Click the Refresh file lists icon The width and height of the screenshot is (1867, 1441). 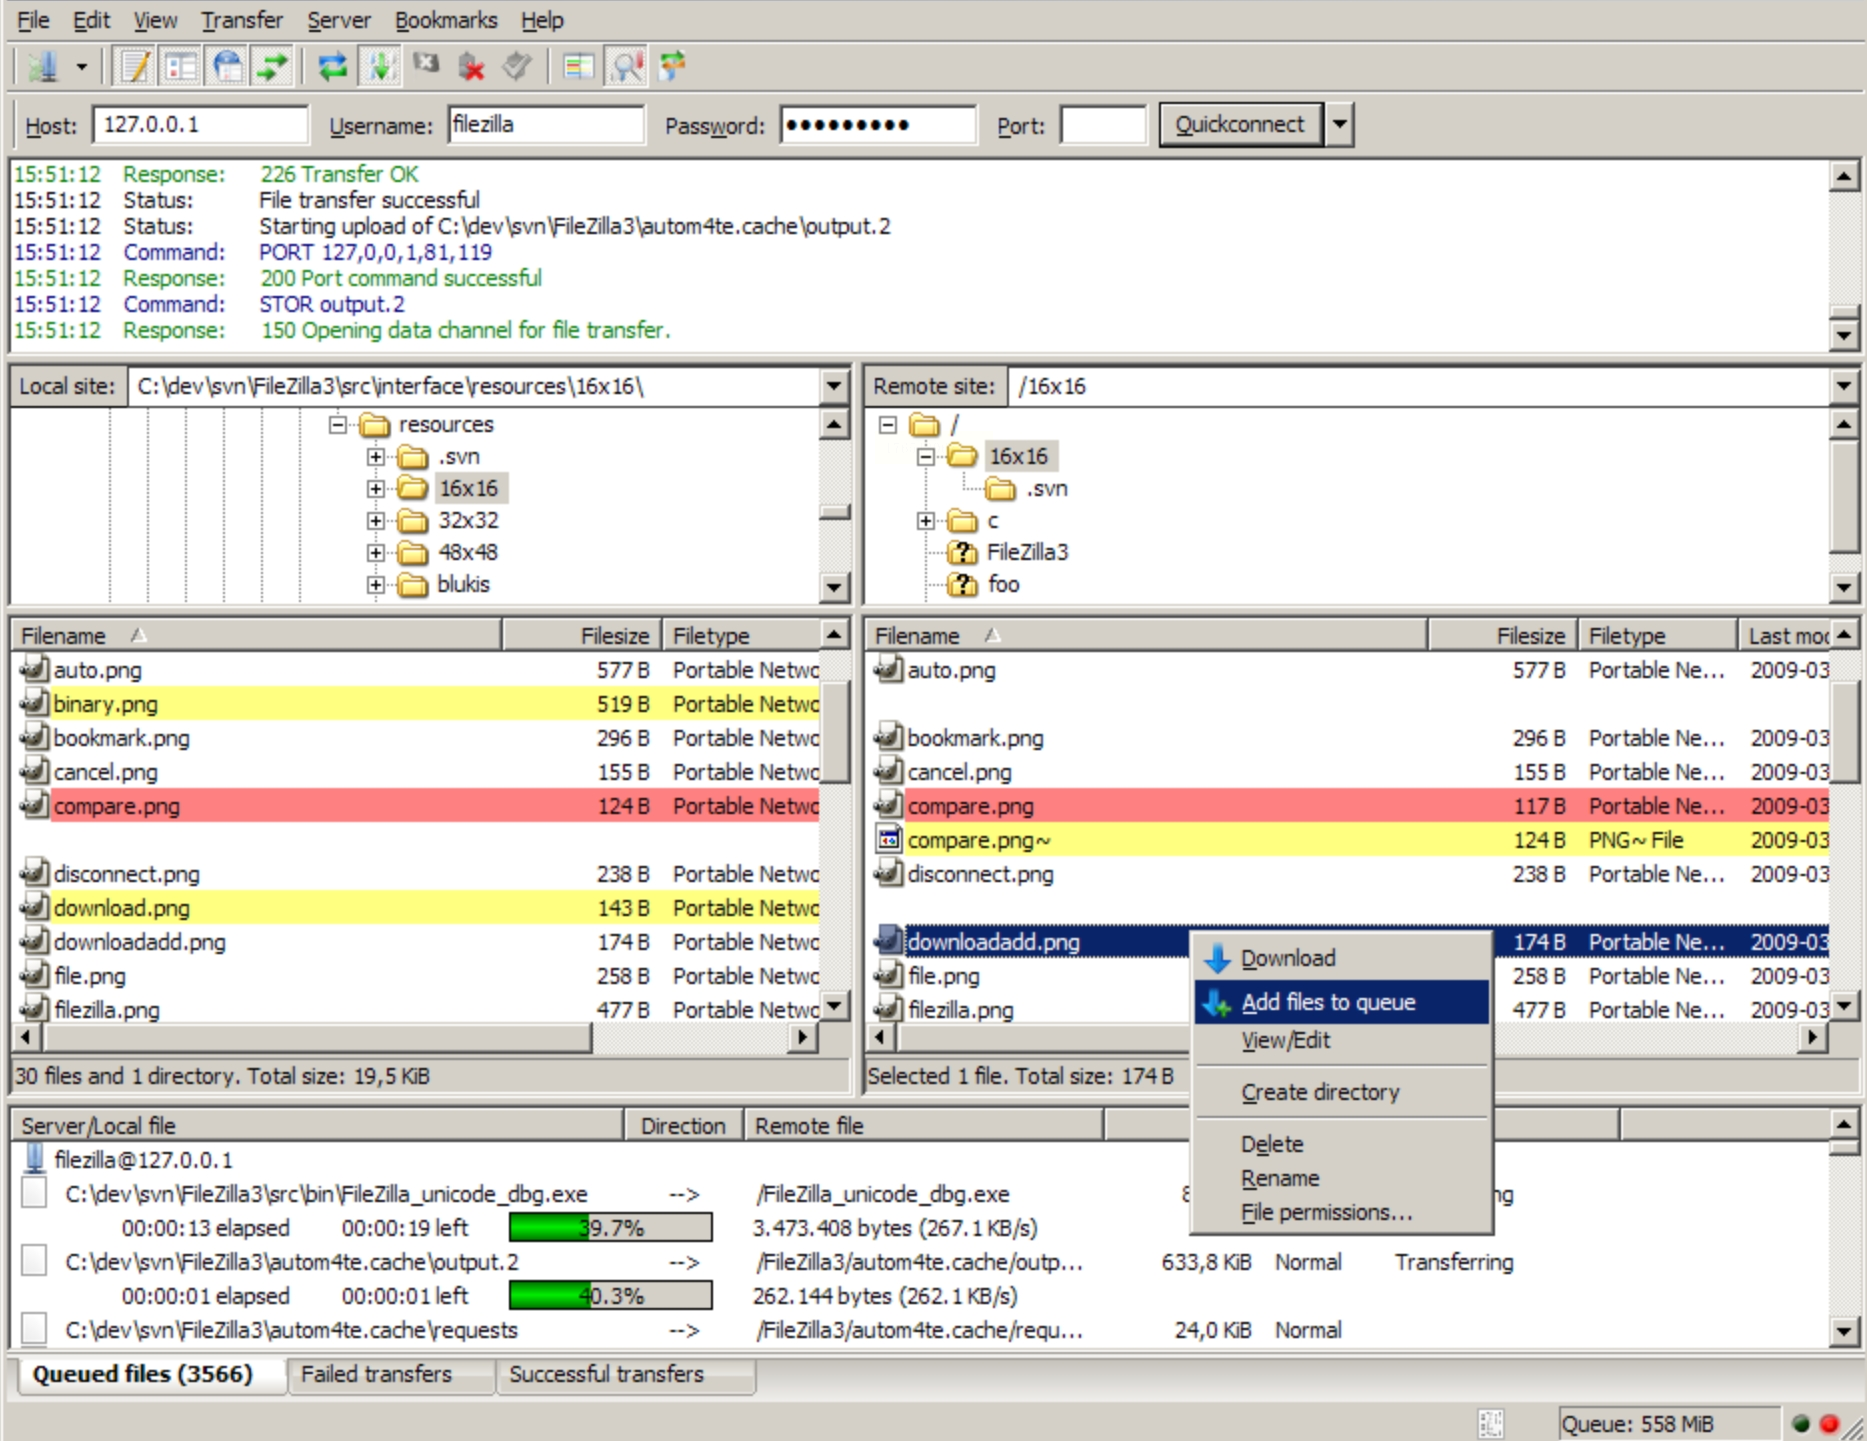(x=332, y=67)
